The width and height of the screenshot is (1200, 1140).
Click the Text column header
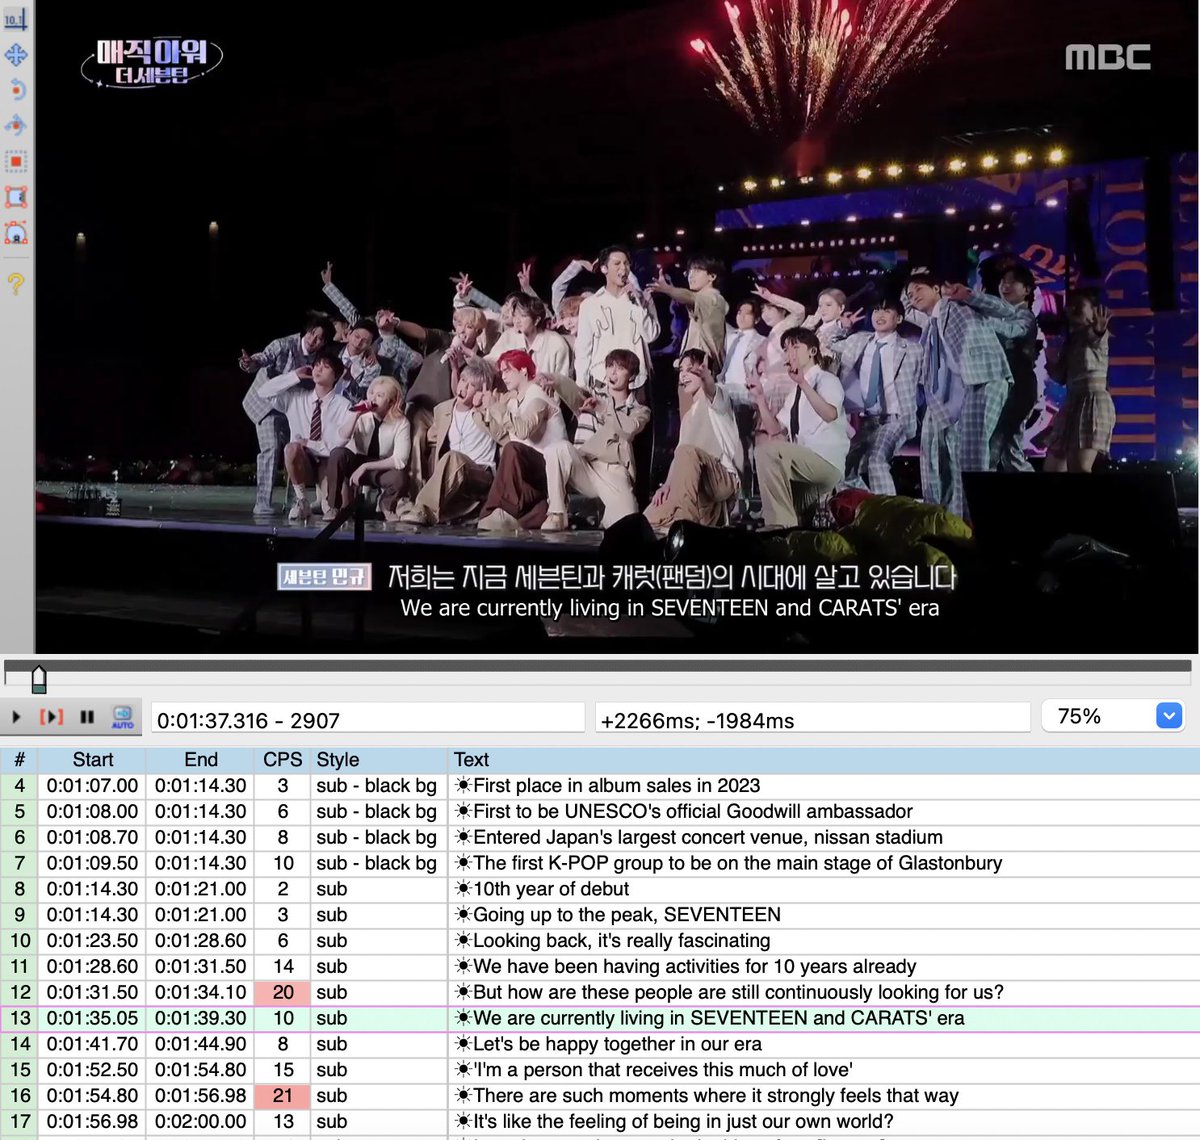(x=824, y=760)
